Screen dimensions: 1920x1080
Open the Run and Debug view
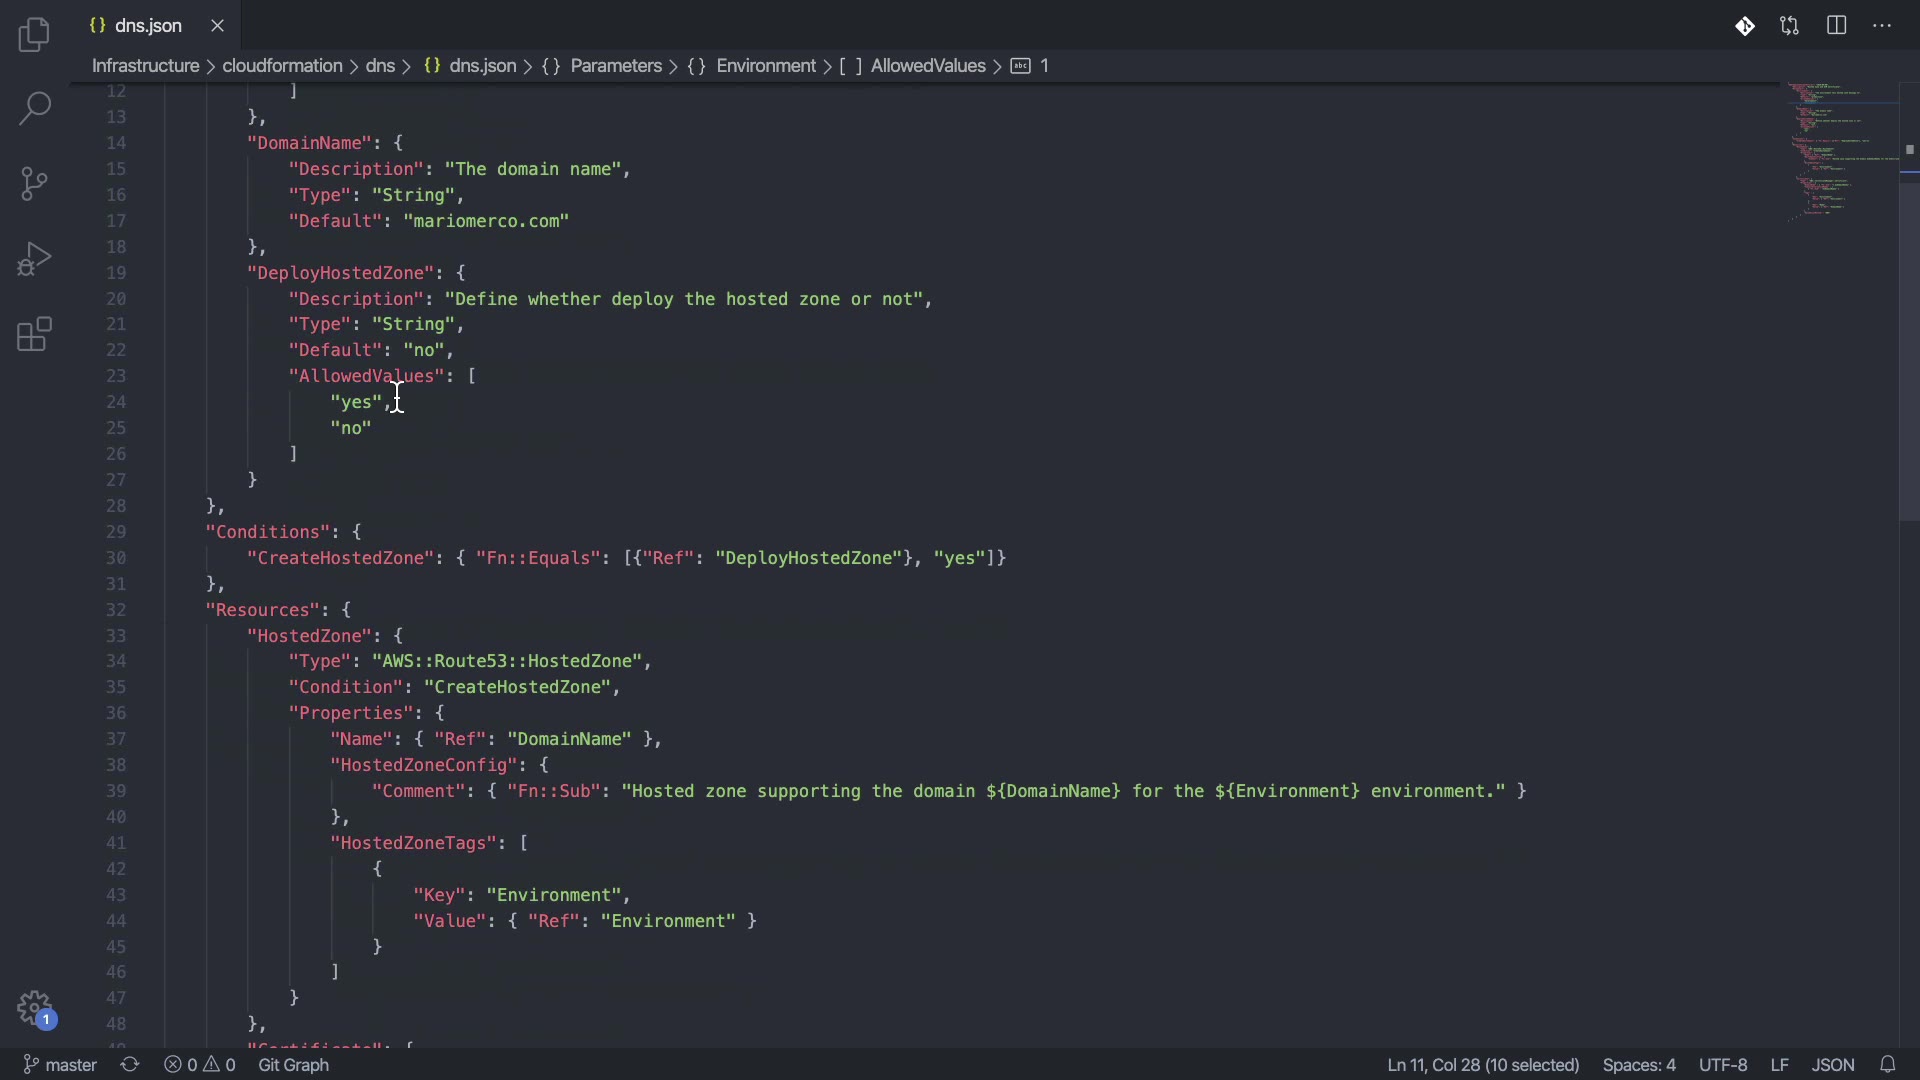pyautogui.click(x=34, y=259)
